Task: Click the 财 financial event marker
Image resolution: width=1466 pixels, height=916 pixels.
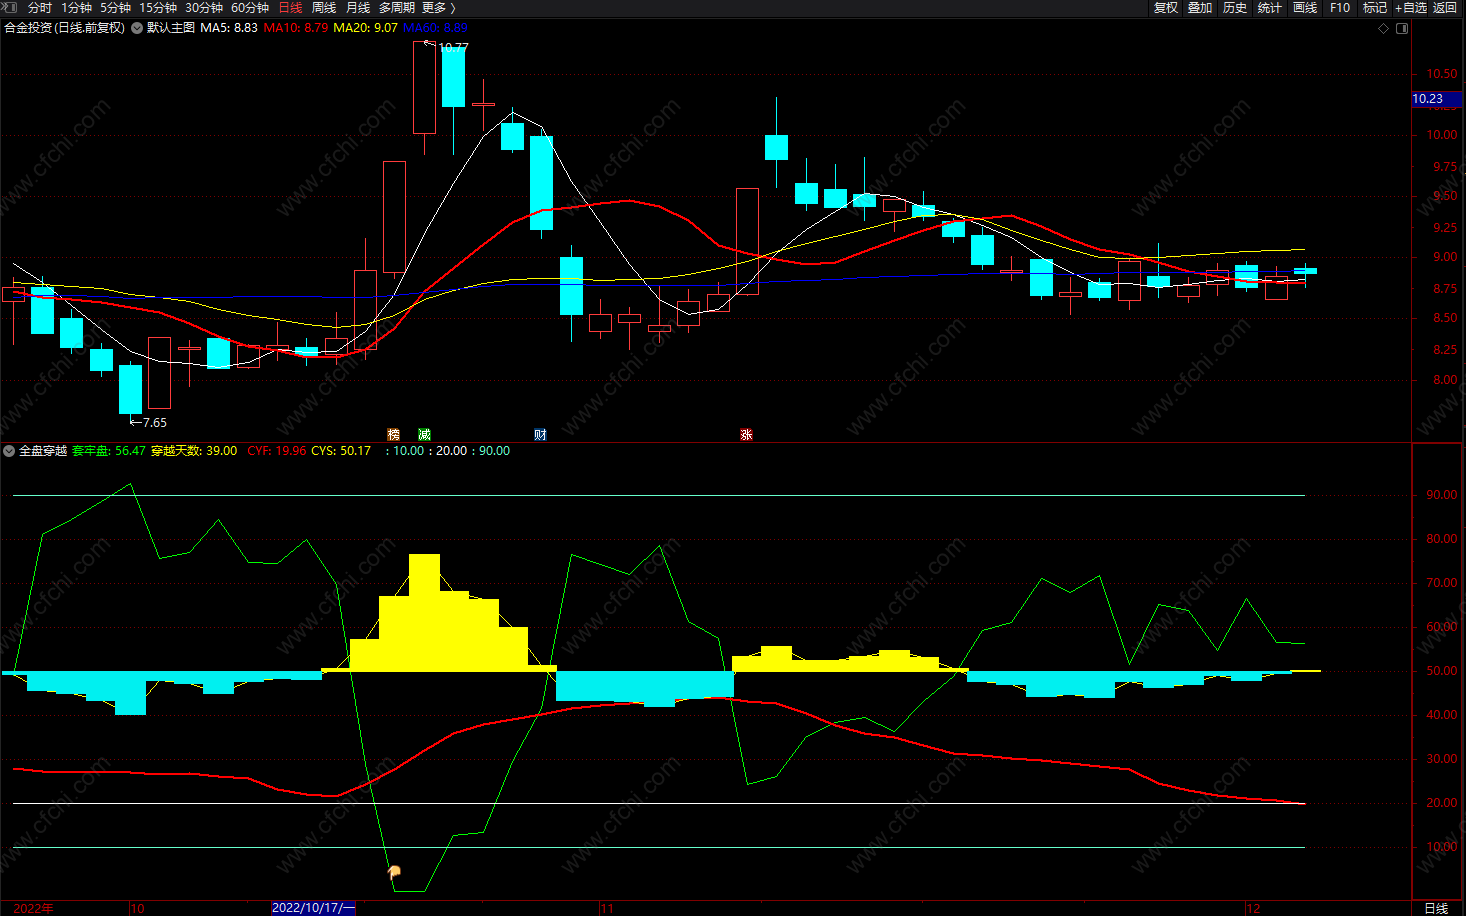Action: click(541, 435)
